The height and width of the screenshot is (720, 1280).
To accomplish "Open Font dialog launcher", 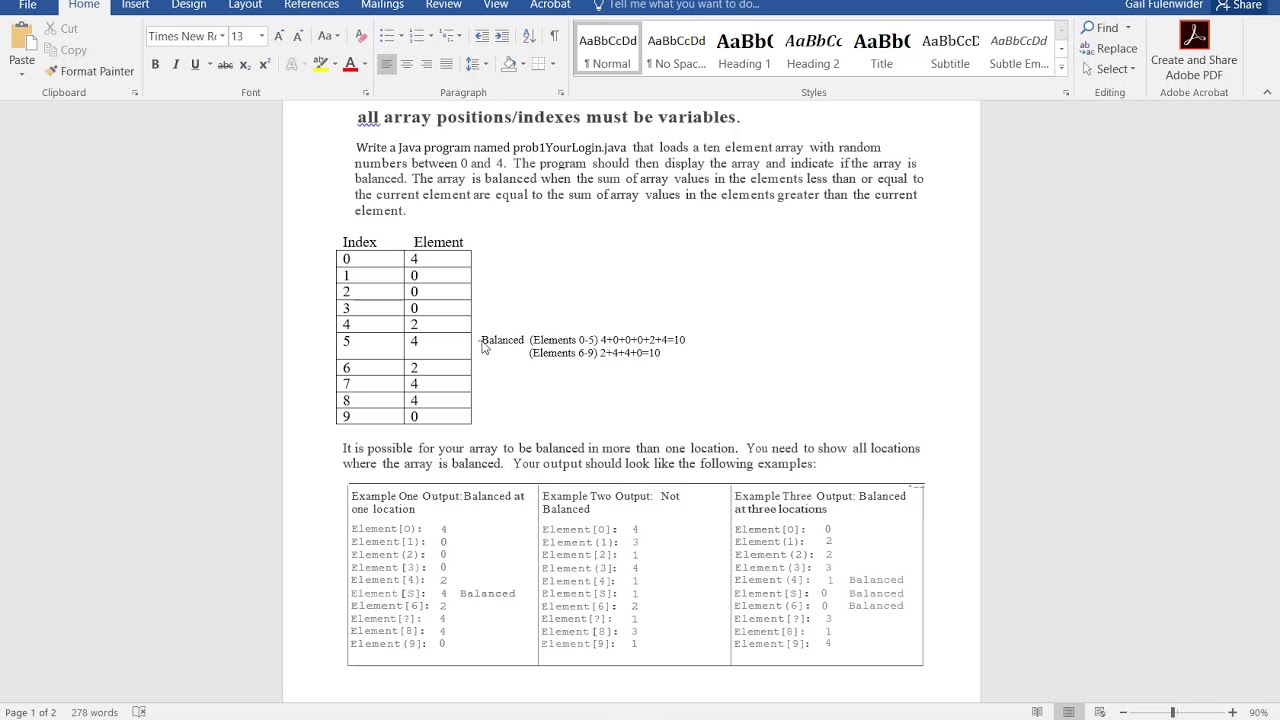I will 365,93.
